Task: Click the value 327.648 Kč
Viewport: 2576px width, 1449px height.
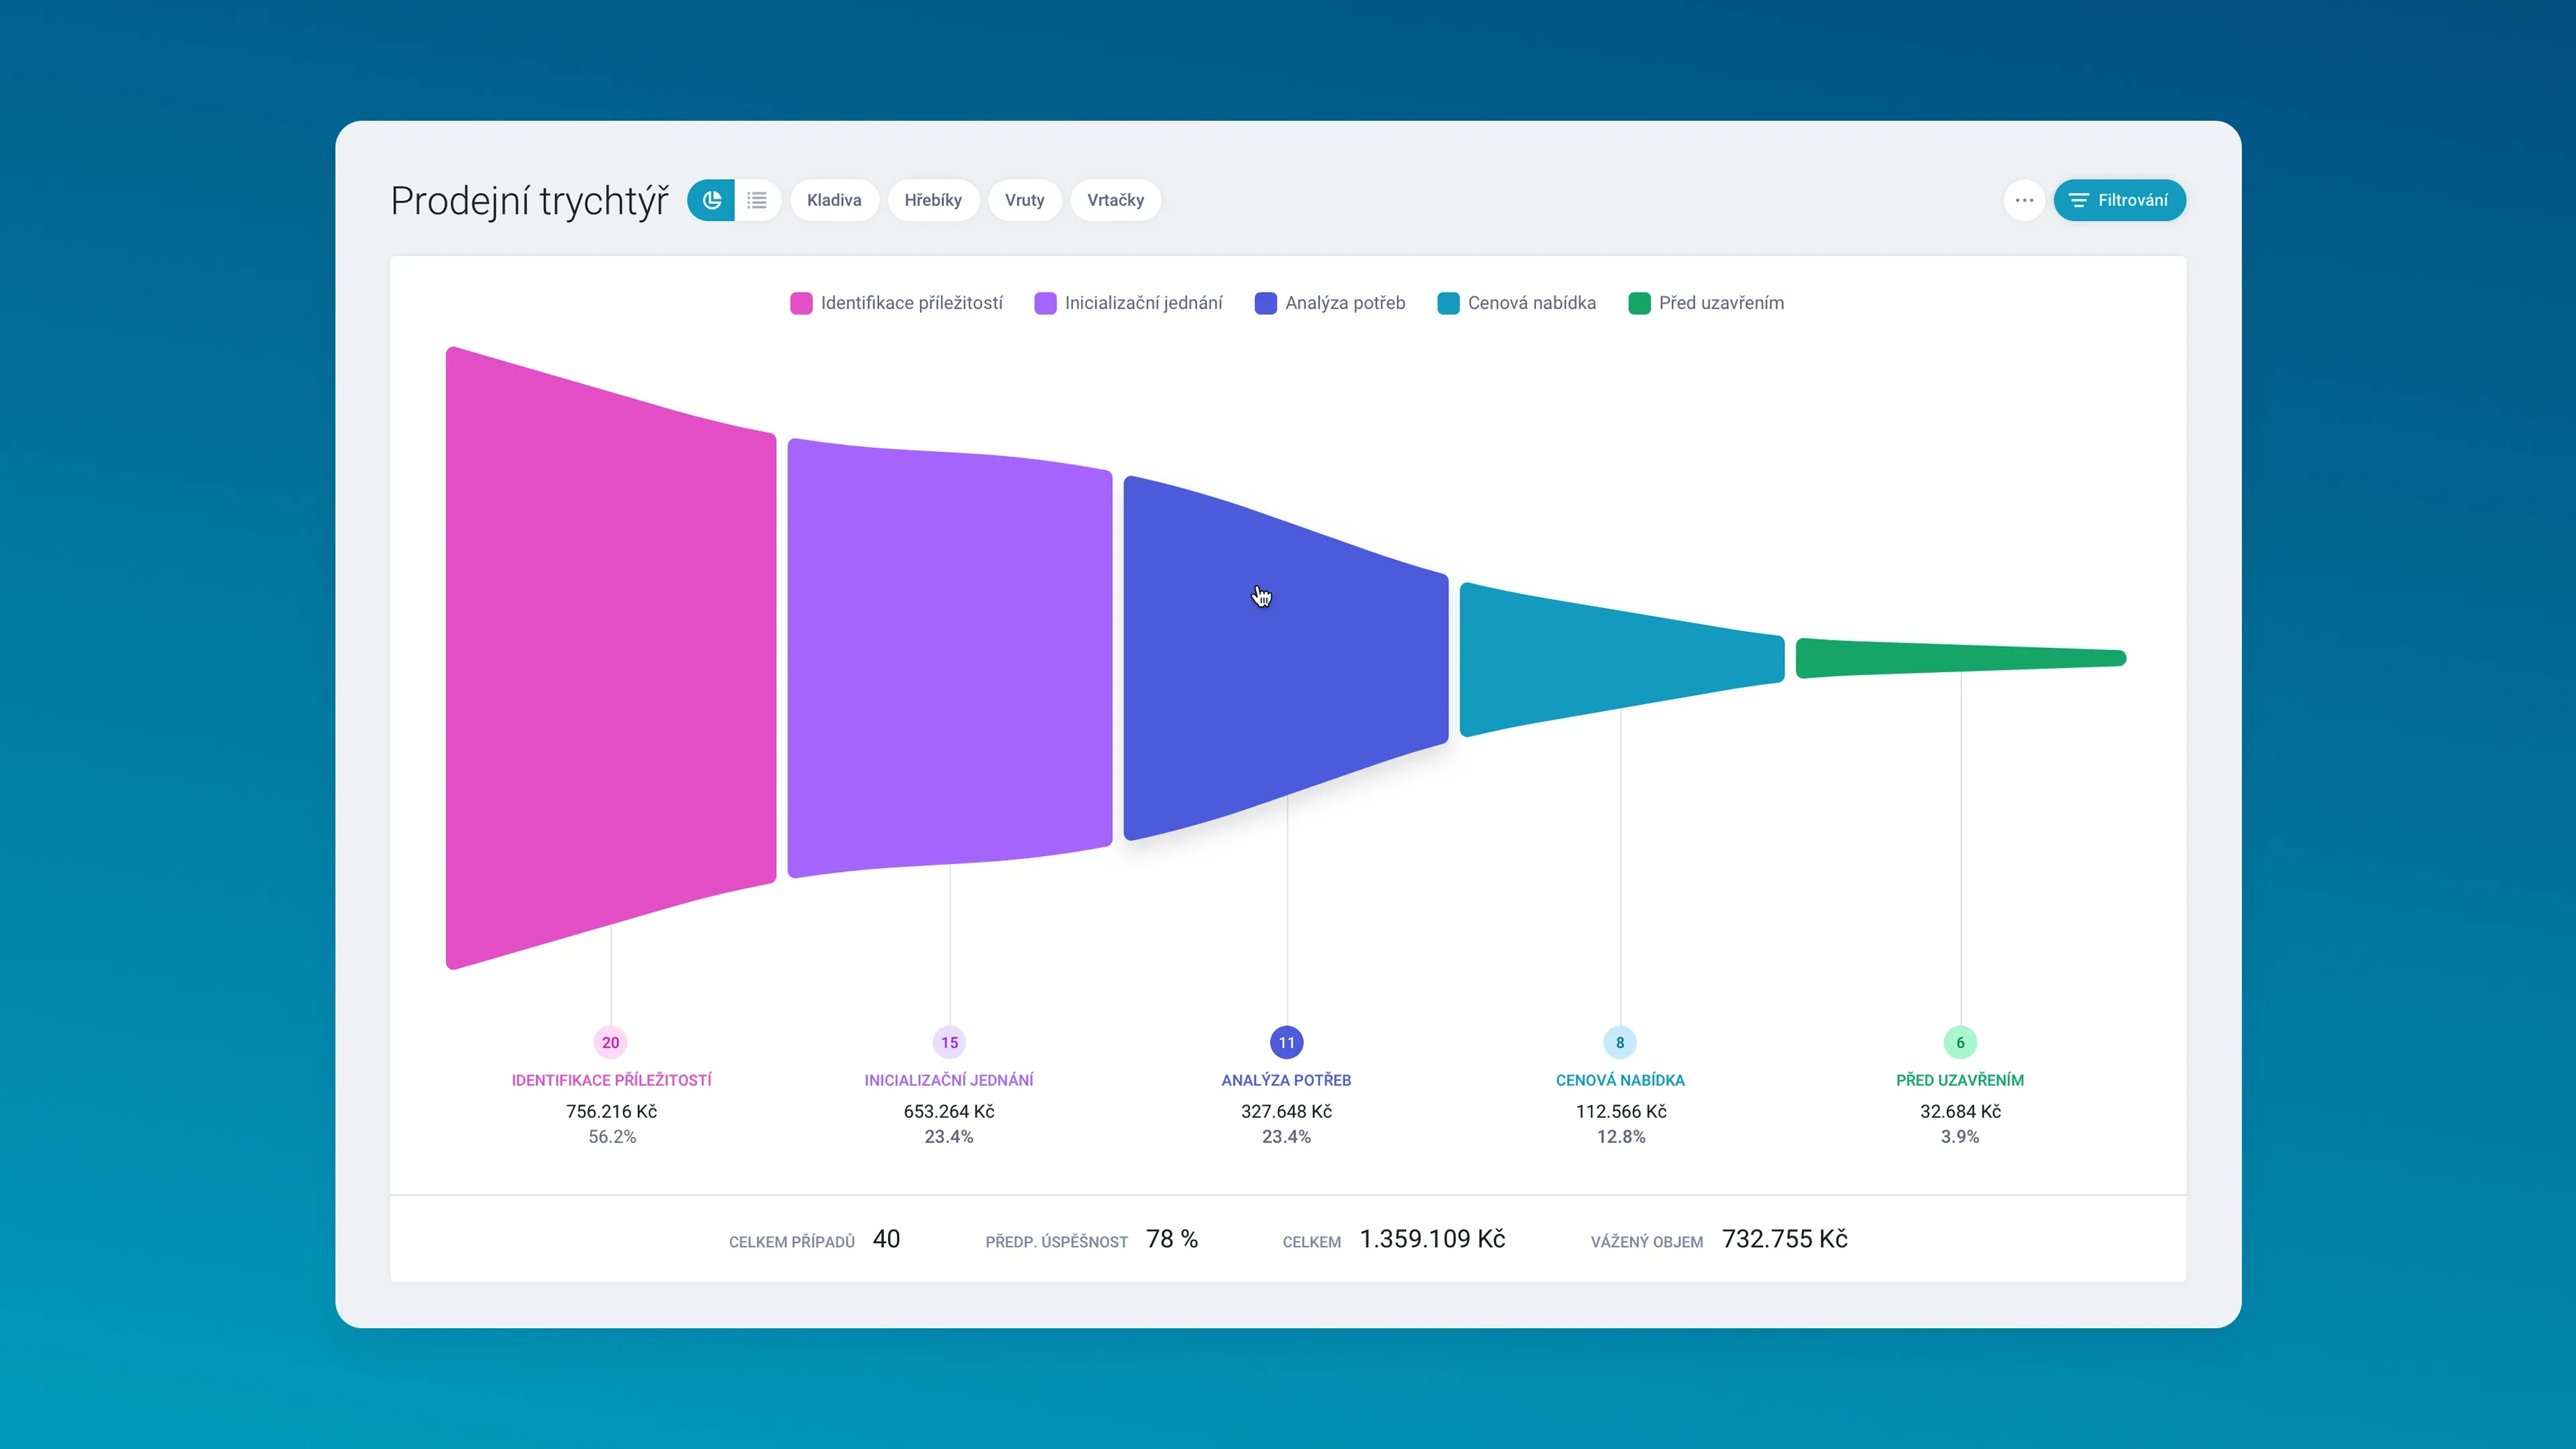Action: pos(1287,1111)
